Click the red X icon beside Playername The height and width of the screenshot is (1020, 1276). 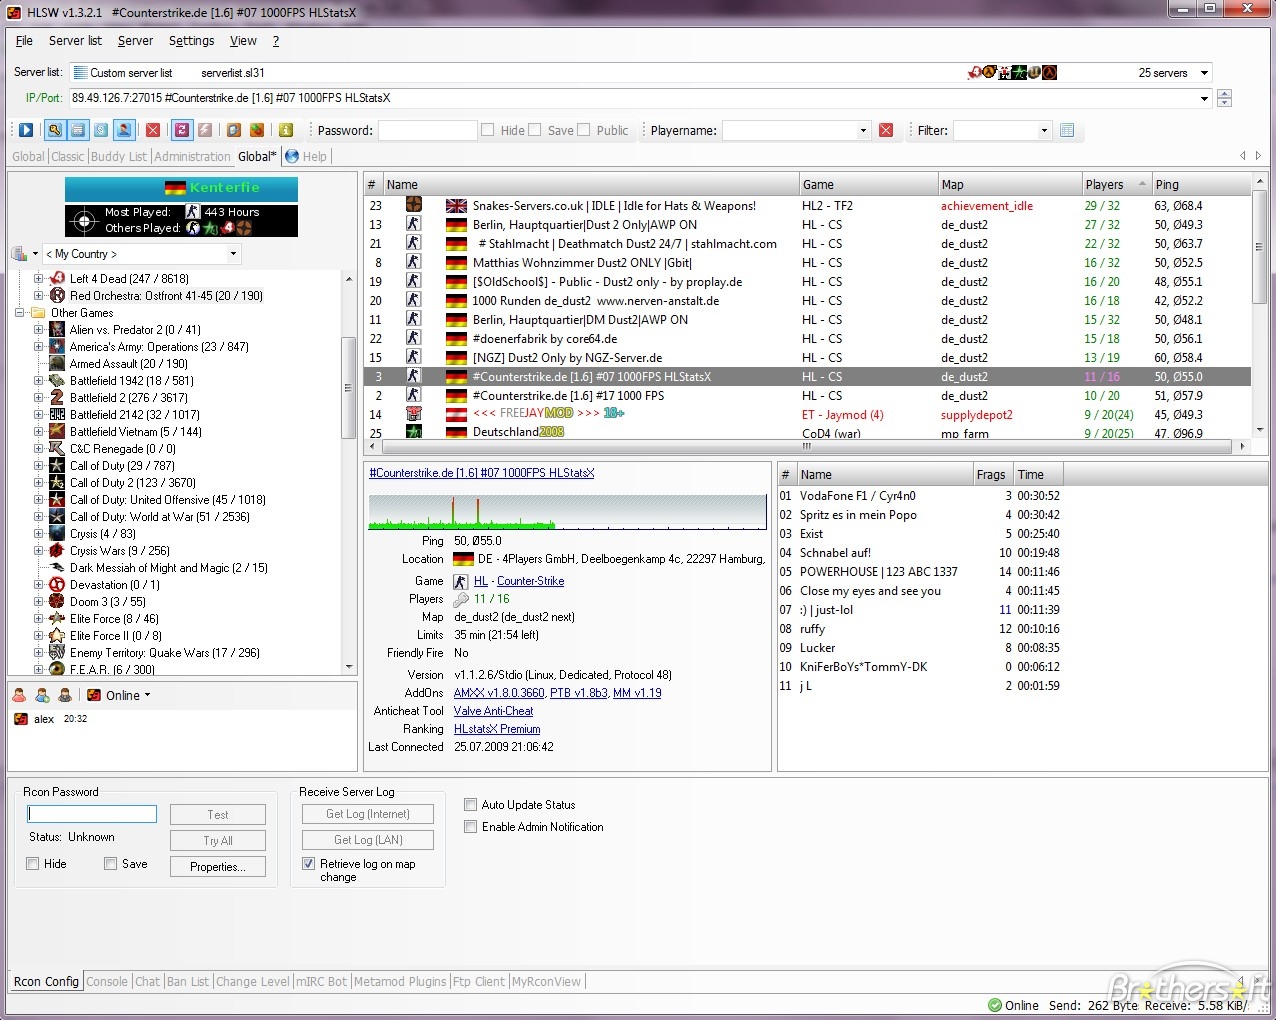(885, 130)
